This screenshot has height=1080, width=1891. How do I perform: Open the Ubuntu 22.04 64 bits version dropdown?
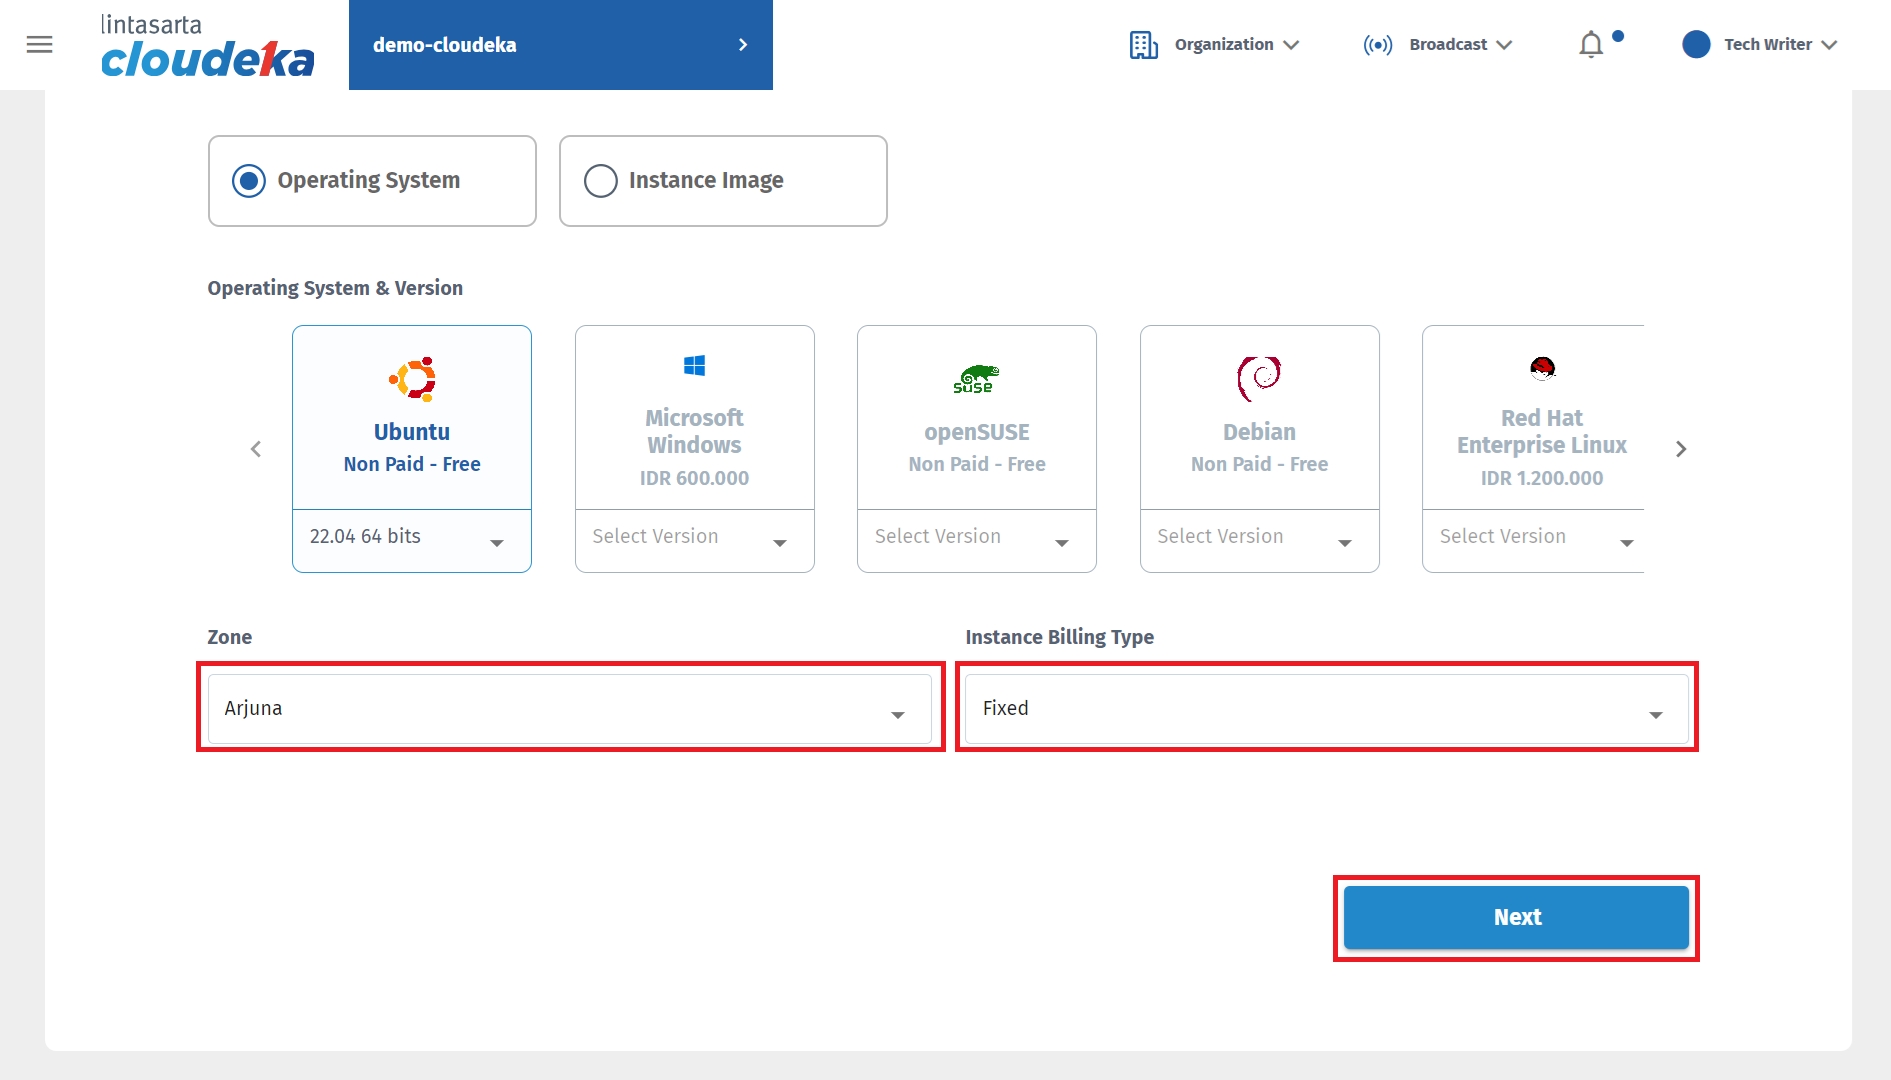[x=411, y=540]
